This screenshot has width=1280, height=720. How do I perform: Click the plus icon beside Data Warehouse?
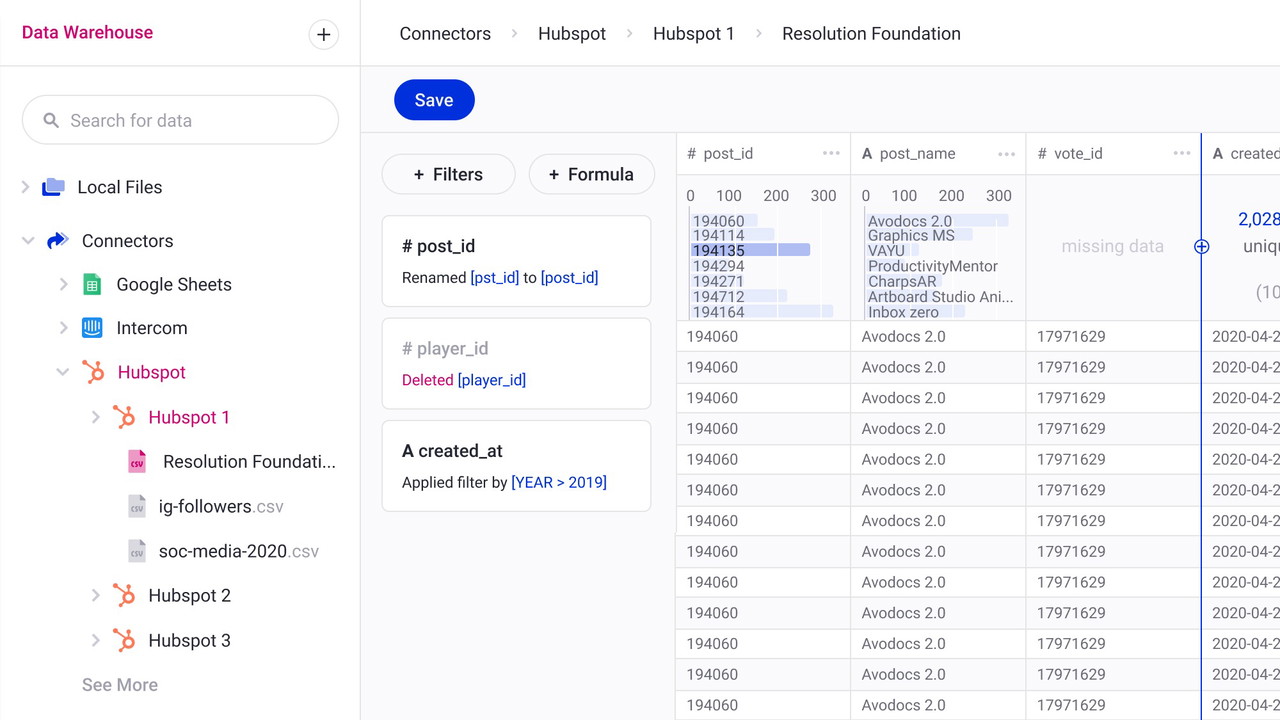[323, 34]
